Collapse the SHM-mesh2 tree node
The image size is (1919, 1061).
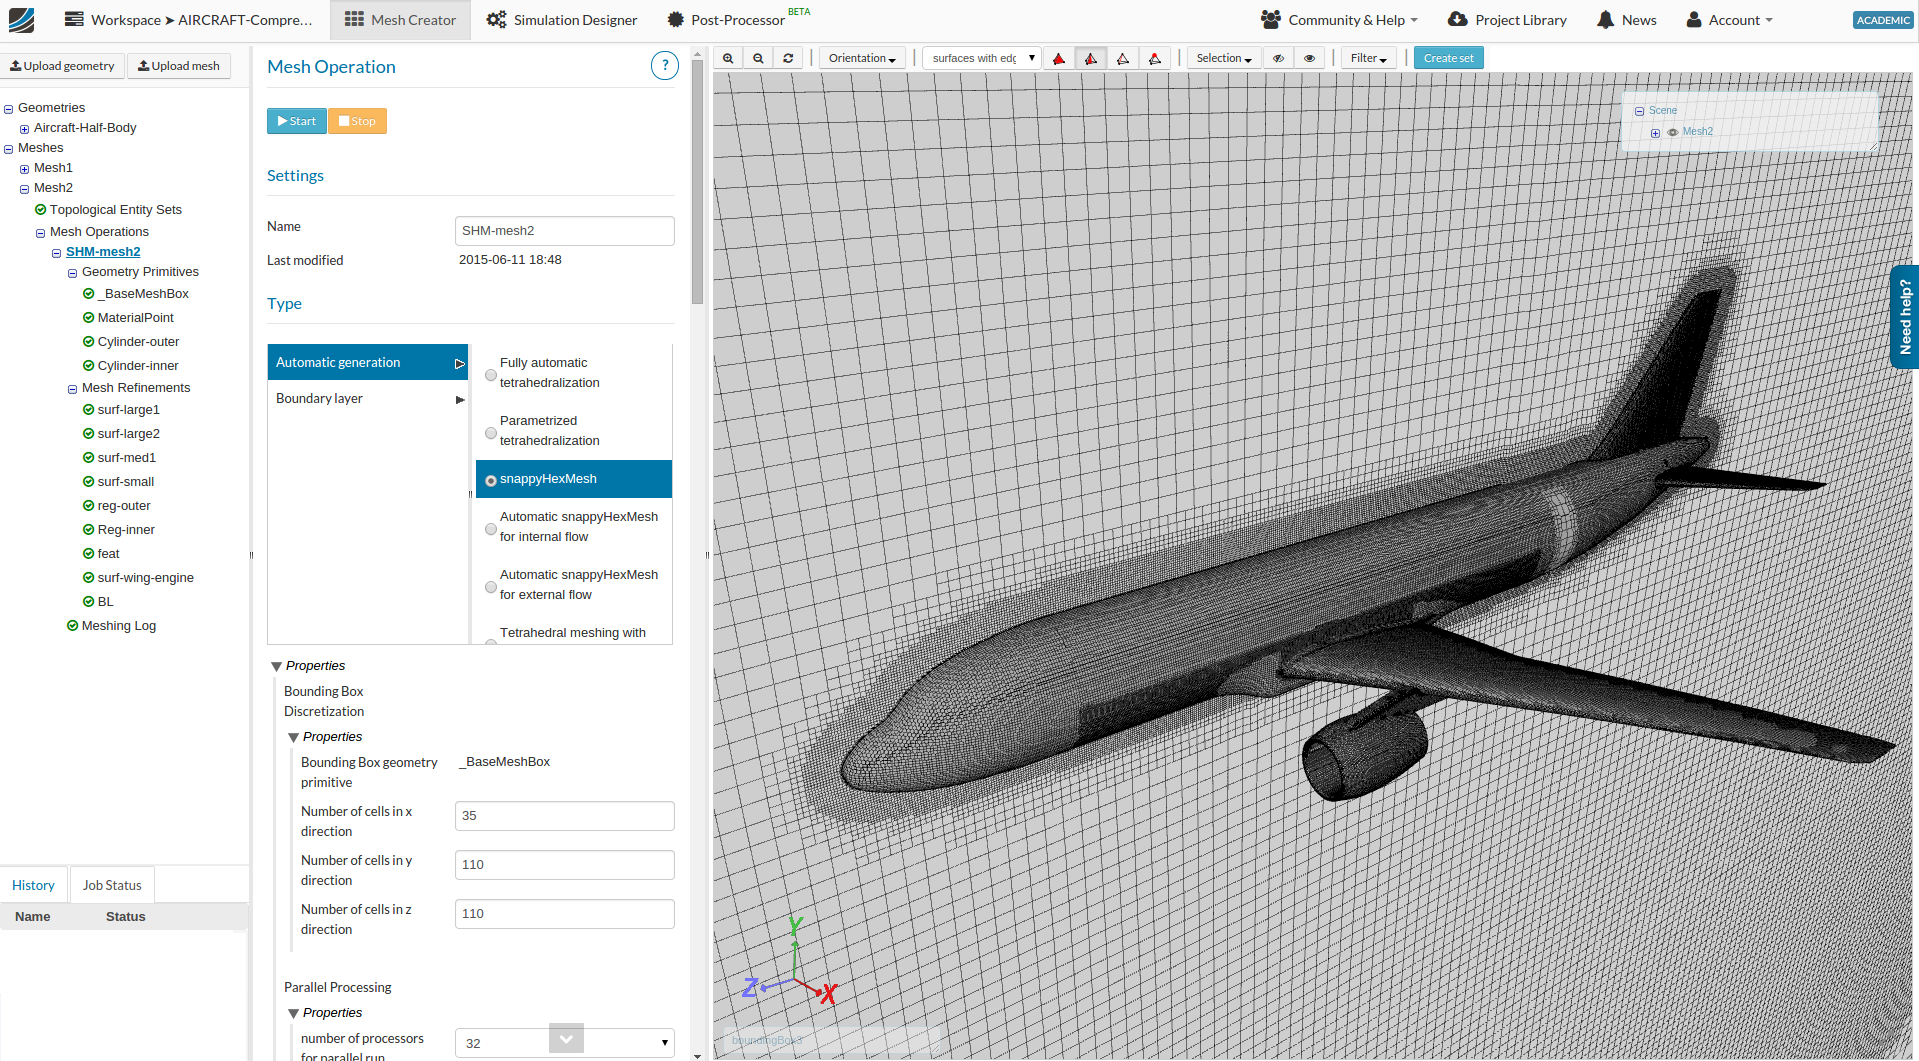click(56, 252)
